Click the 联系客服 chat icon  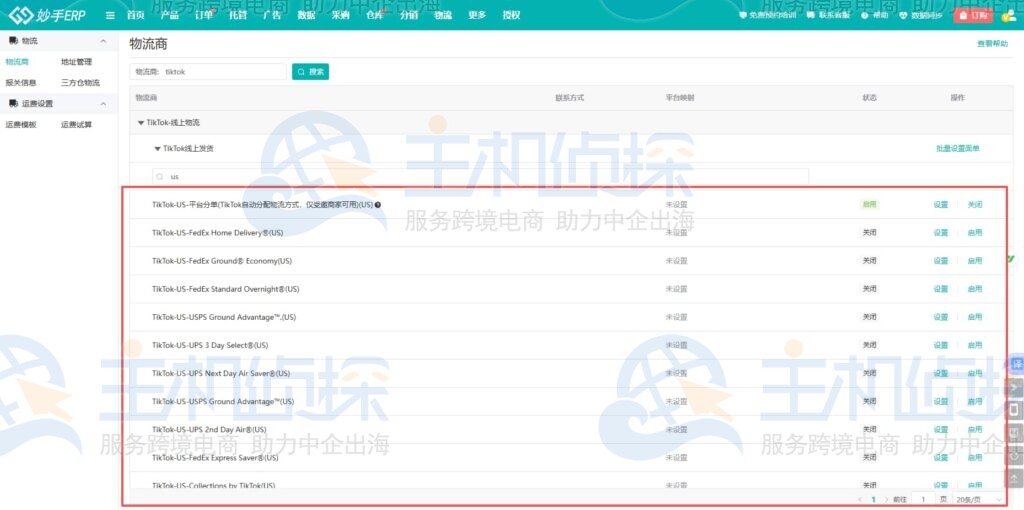coord(810,15)
